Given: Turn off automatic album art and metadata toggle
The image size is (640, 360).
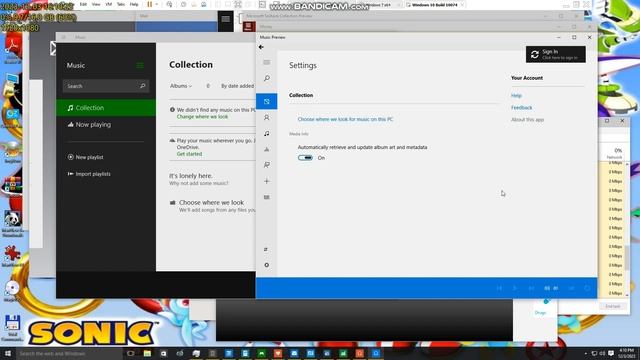Looking at the screenshot, I should tap(305, 158).
